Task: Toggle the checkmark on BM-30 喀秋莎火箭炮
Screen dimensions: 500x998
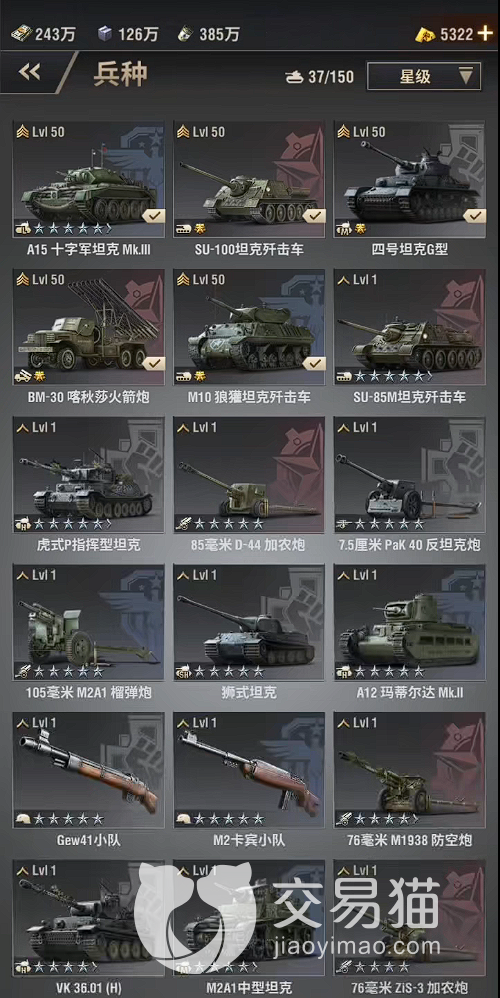Action: pos(152,364)
